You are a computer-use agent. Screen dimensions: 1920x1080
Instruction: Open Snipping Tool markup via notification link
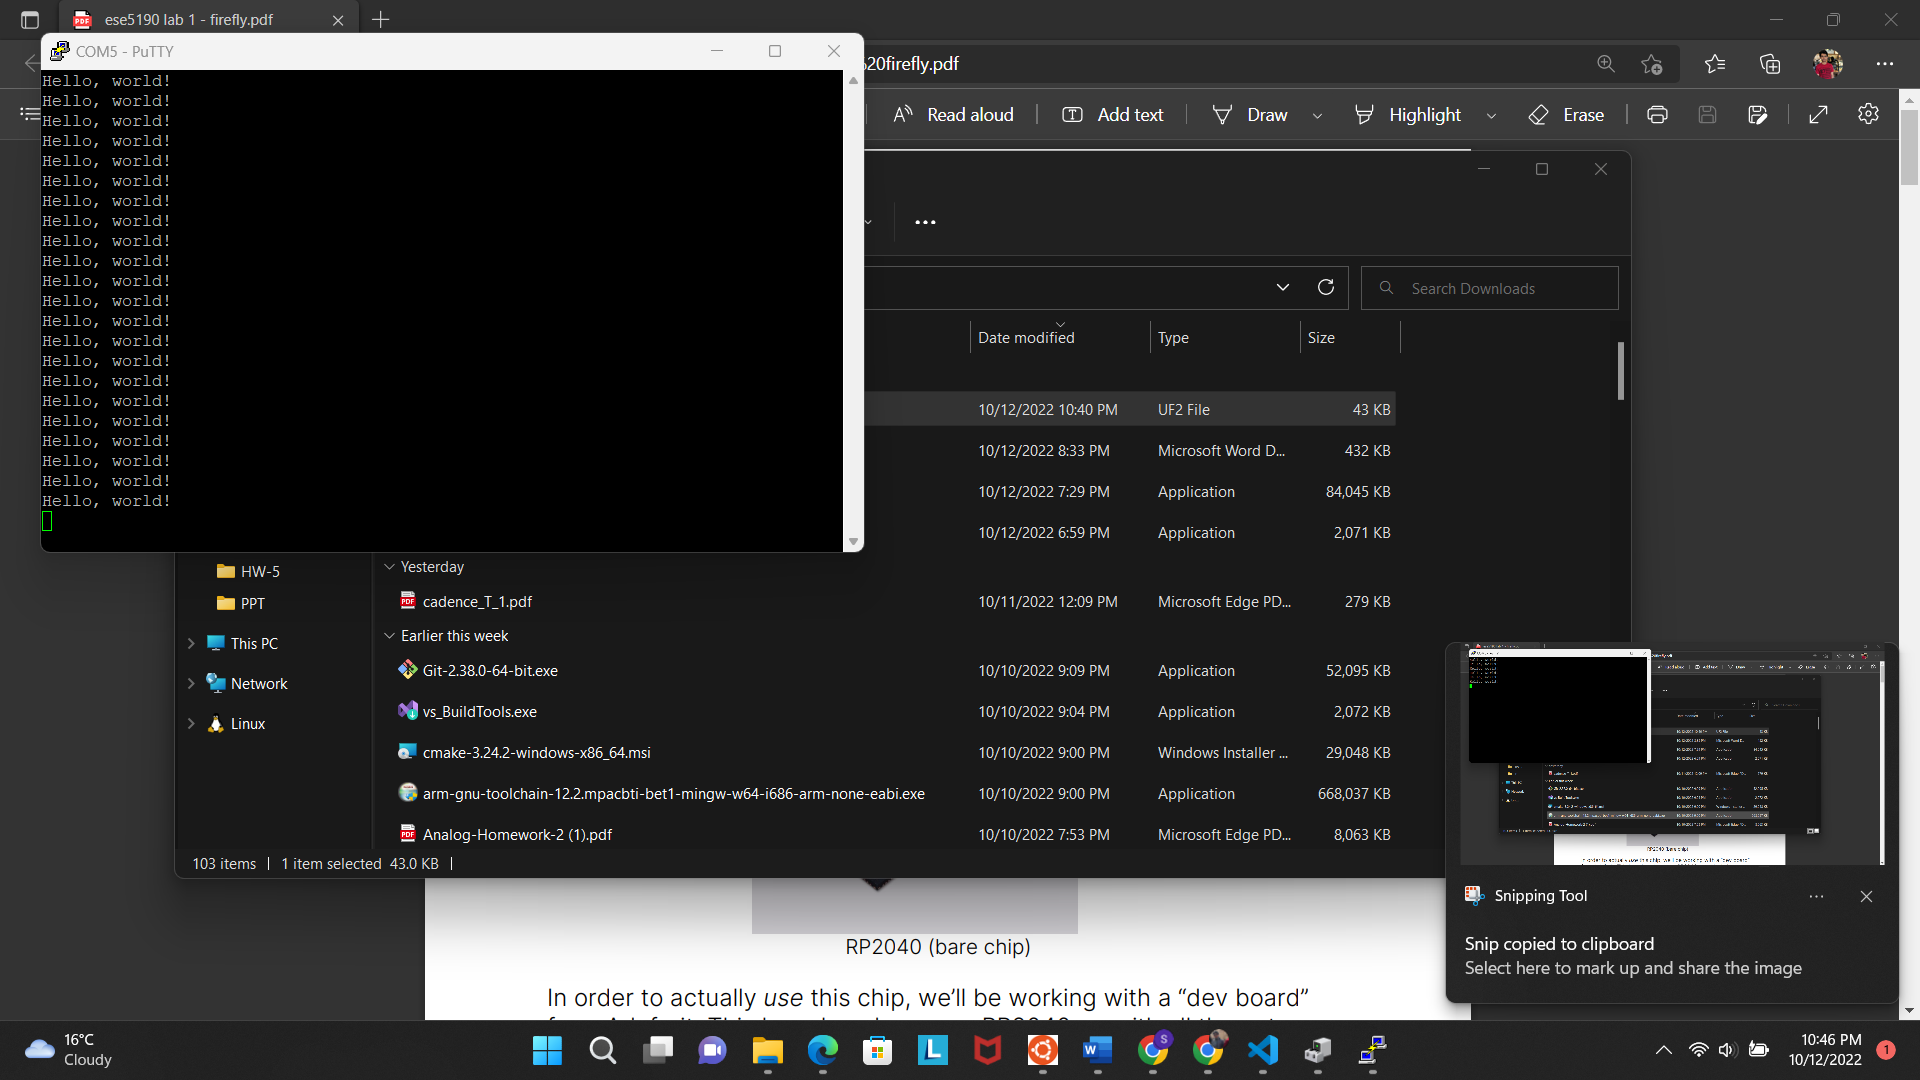1632,968
